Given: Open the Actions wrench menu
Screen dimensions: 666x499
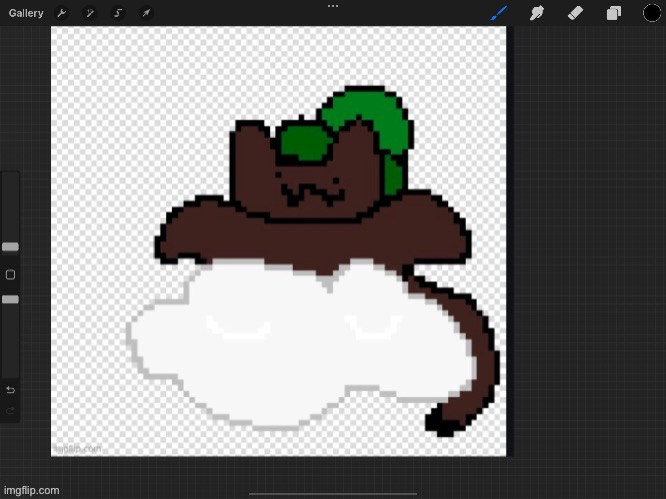Looking at the screenshot, I should 62,13.
